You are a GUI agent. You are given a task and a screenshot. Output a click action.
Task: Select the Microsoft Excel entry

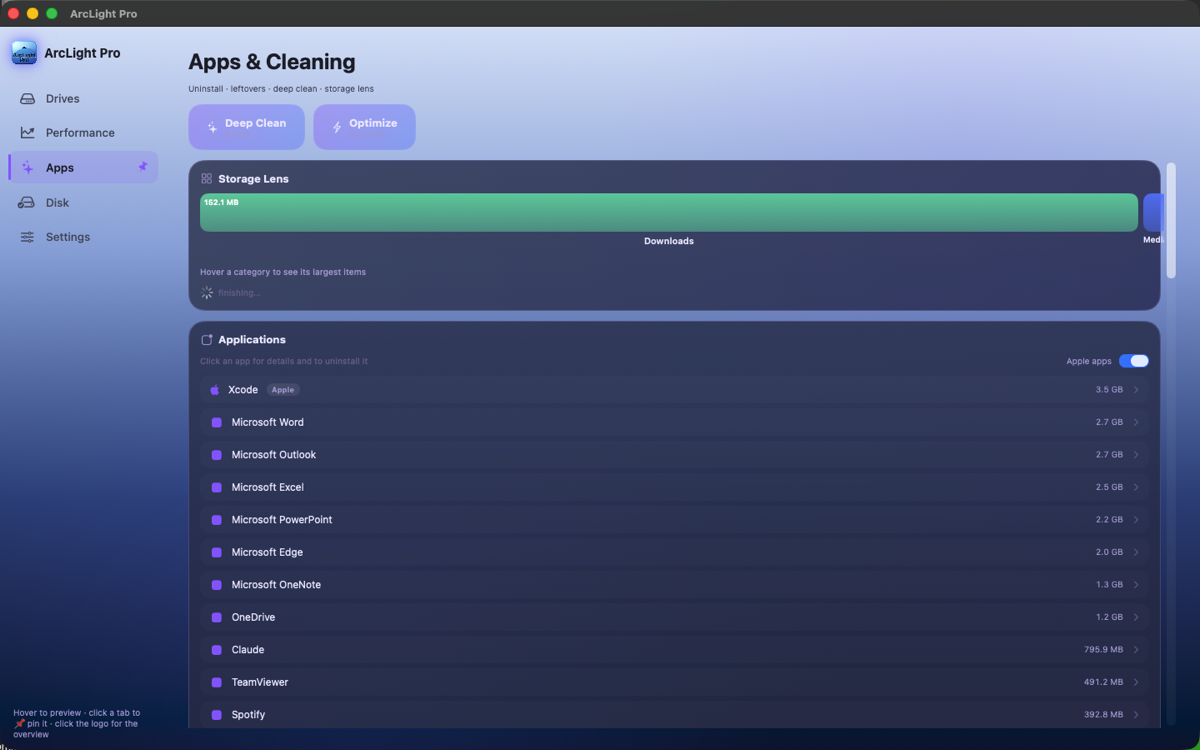point(674,487)
